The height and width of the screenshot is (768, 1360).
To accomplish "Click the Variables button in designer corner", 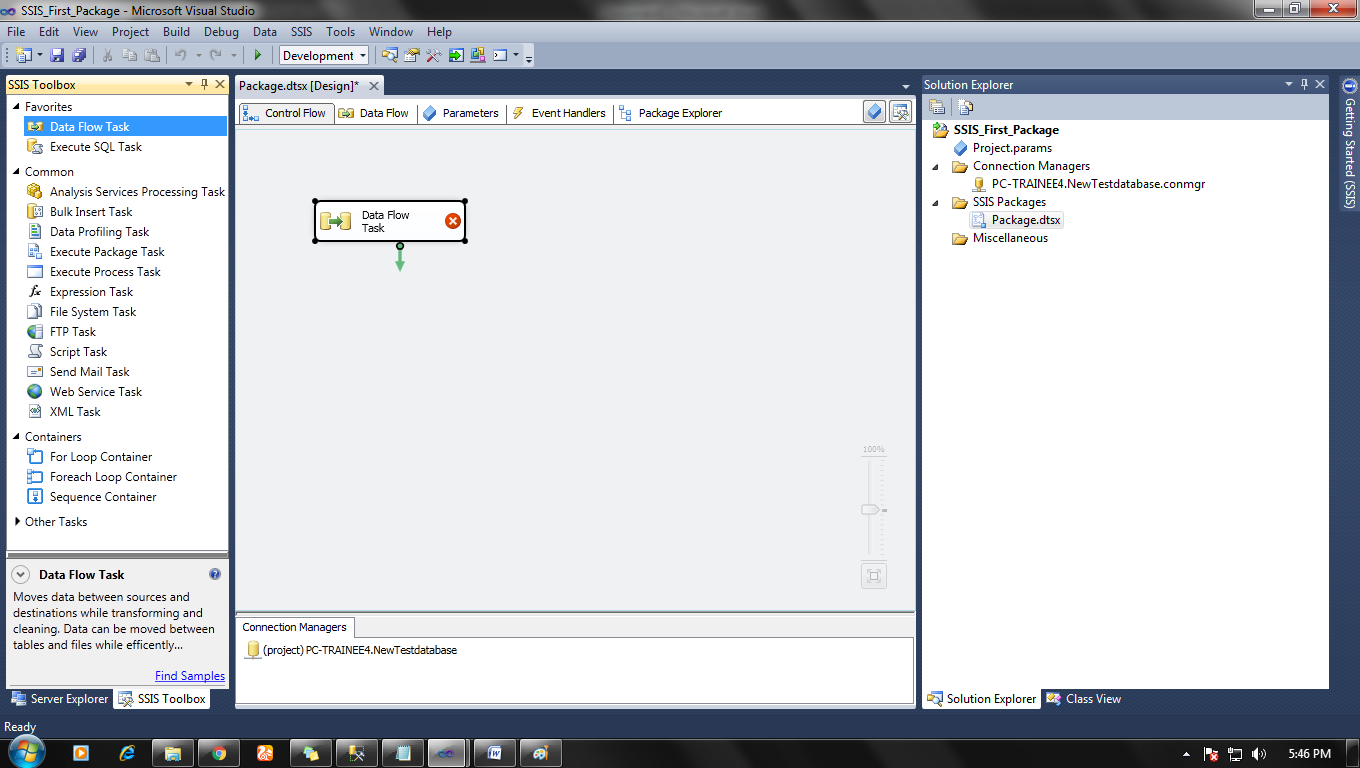I will pos(875,112).
